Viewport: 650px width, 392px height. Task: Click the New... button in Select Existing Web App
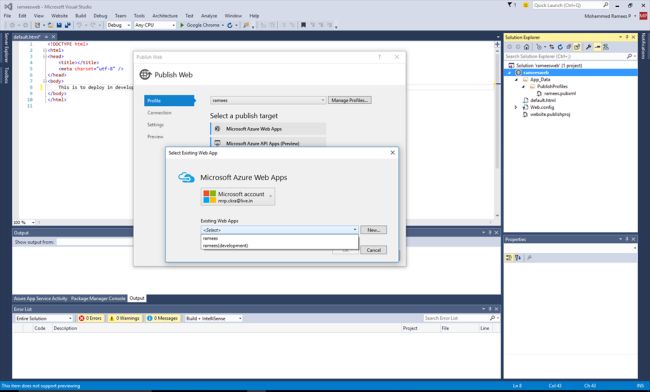pos(374,230)
